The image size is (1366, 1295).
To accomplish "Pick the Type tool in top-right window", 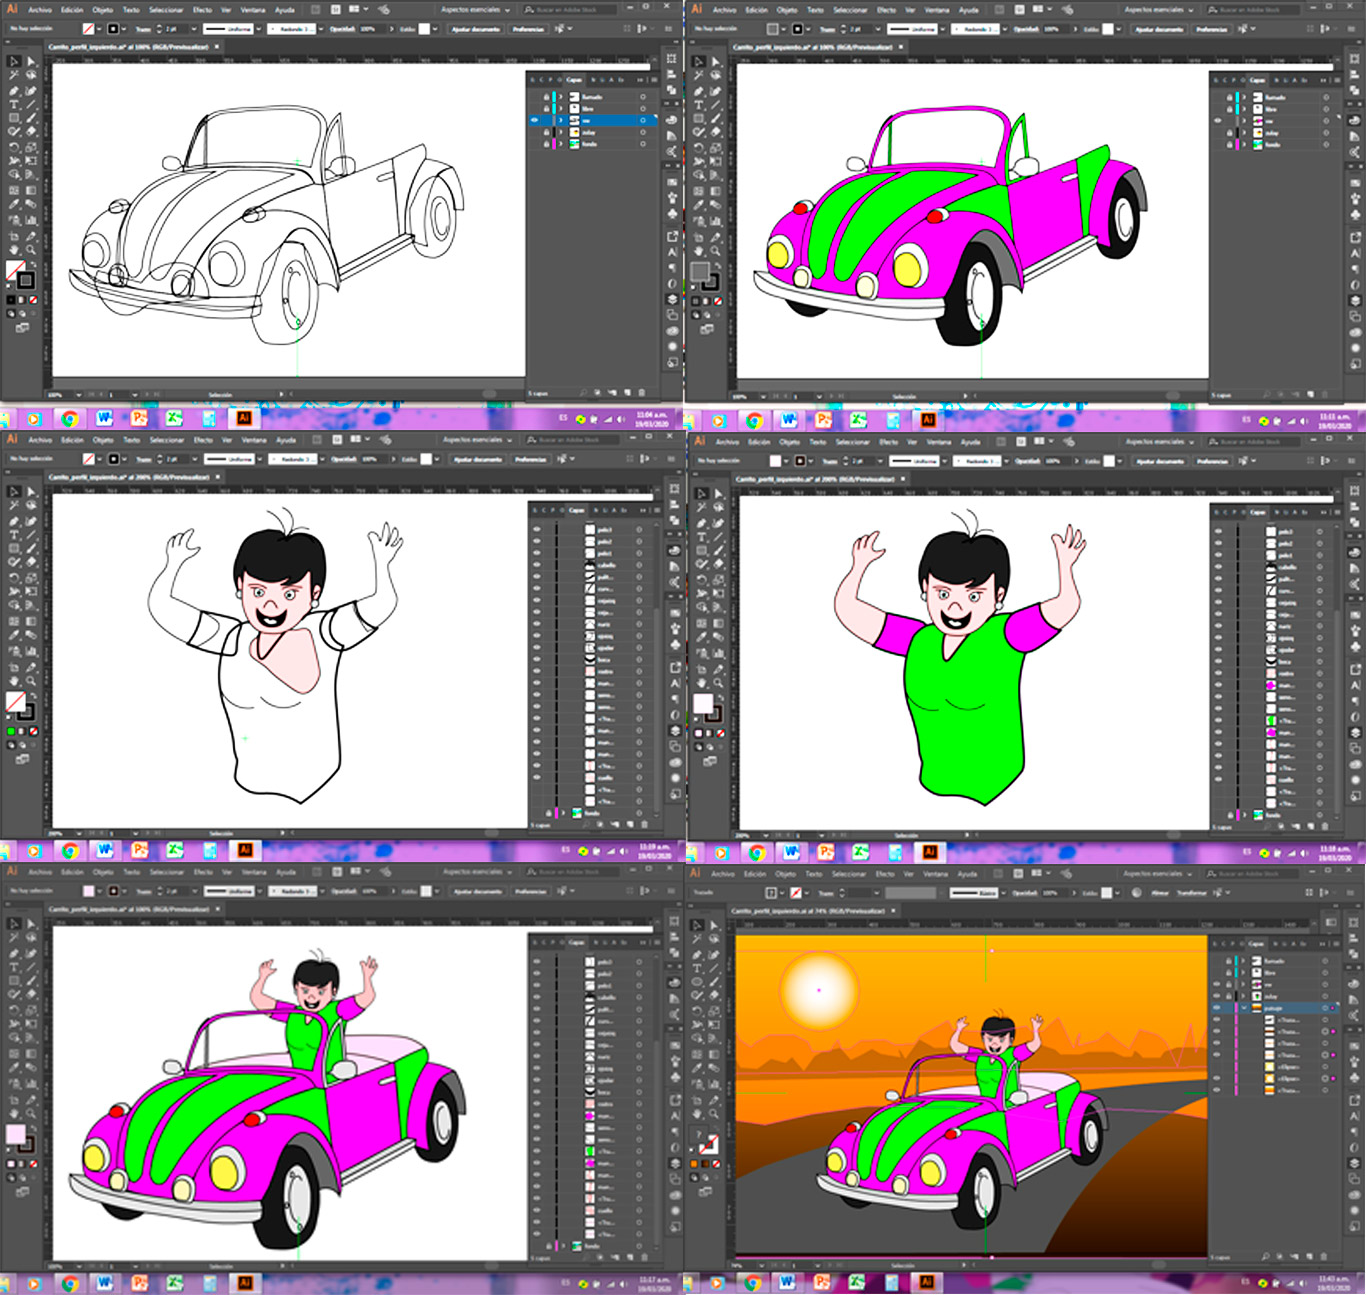I will (699, 104).
